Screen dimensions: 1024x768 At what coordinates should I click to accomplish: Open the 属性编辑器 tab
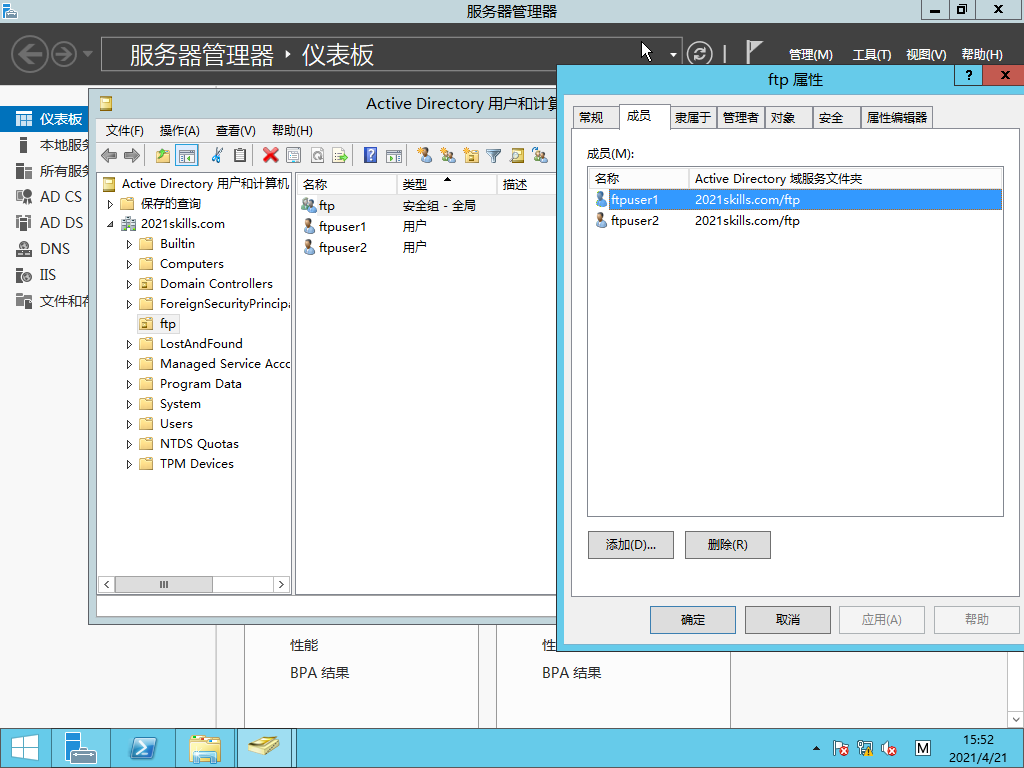(897, 118)
